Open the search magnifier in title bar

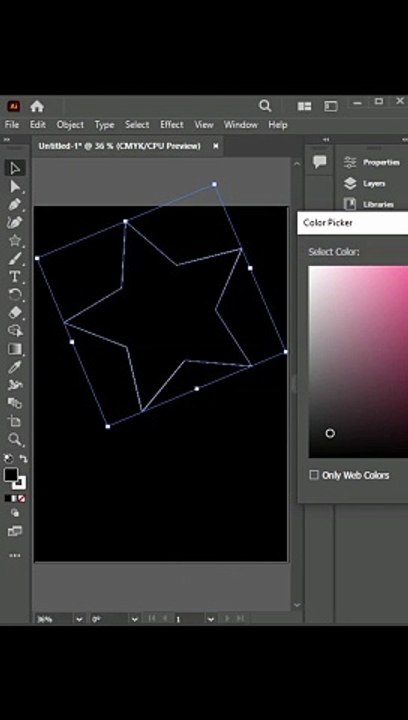coord(265,106)
